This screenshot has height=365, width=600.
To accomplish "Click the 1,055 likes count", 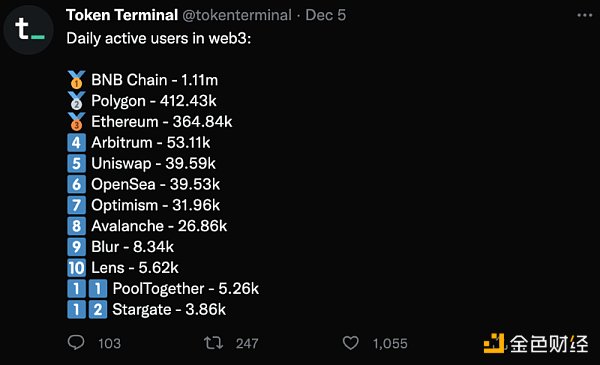I will [390, 344].
